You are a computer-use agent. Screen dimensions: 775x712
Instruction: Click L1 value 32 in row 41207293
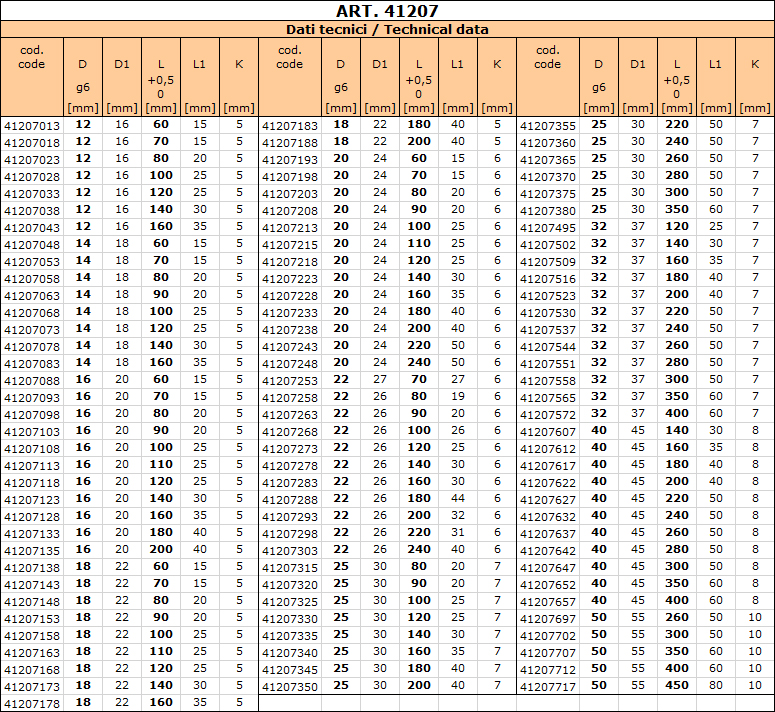pos(458,515)
